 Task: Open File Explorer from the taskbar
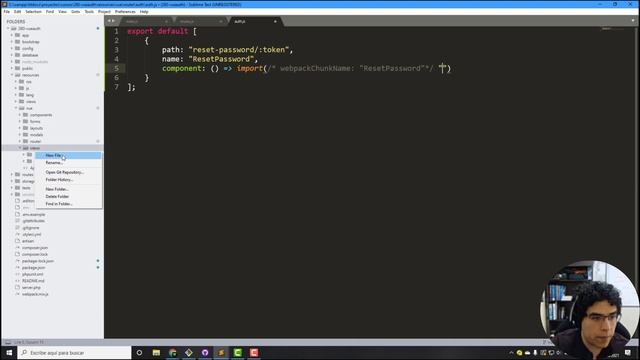point(156,353)
